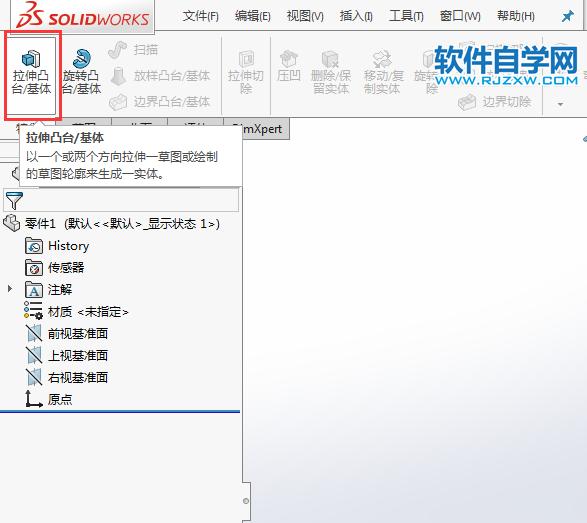Click the pin icon beside the menu bar
Image resolution: width=587 pixels, height=523 pixels.
568,16
